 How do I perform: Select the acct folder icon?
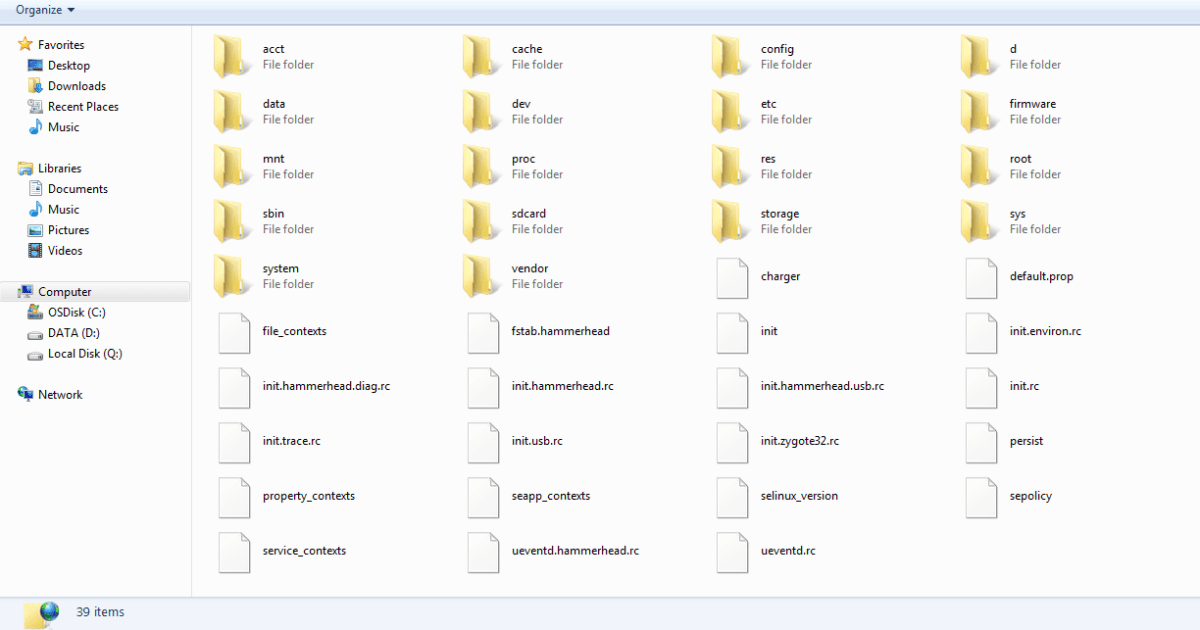tap(233, 57)
